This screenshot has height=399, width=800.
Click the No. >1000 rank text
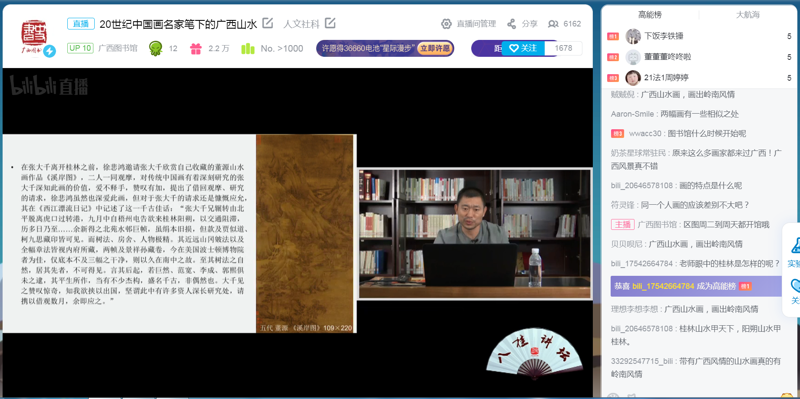(x=282, y=48)
